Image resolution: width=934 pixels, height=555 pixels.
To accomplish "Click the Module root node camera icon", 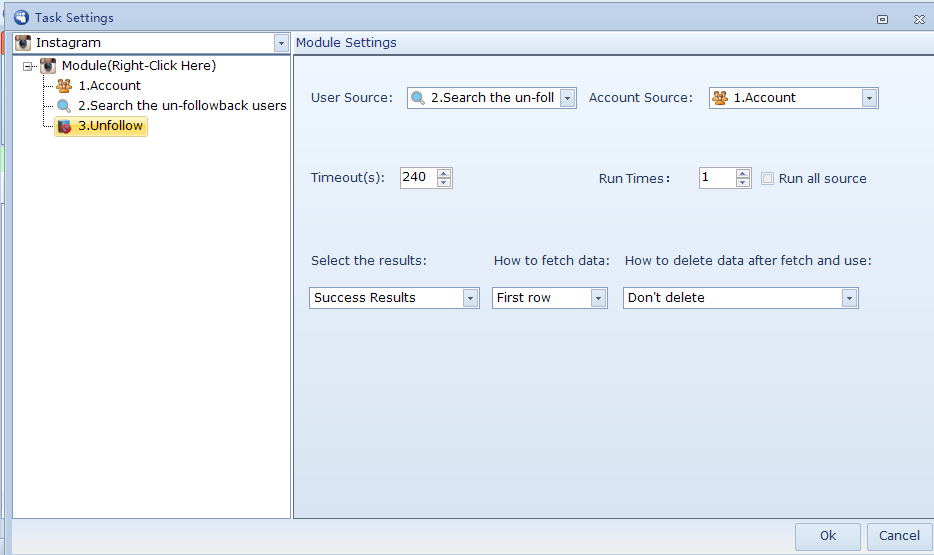I will tap(48, 66).
